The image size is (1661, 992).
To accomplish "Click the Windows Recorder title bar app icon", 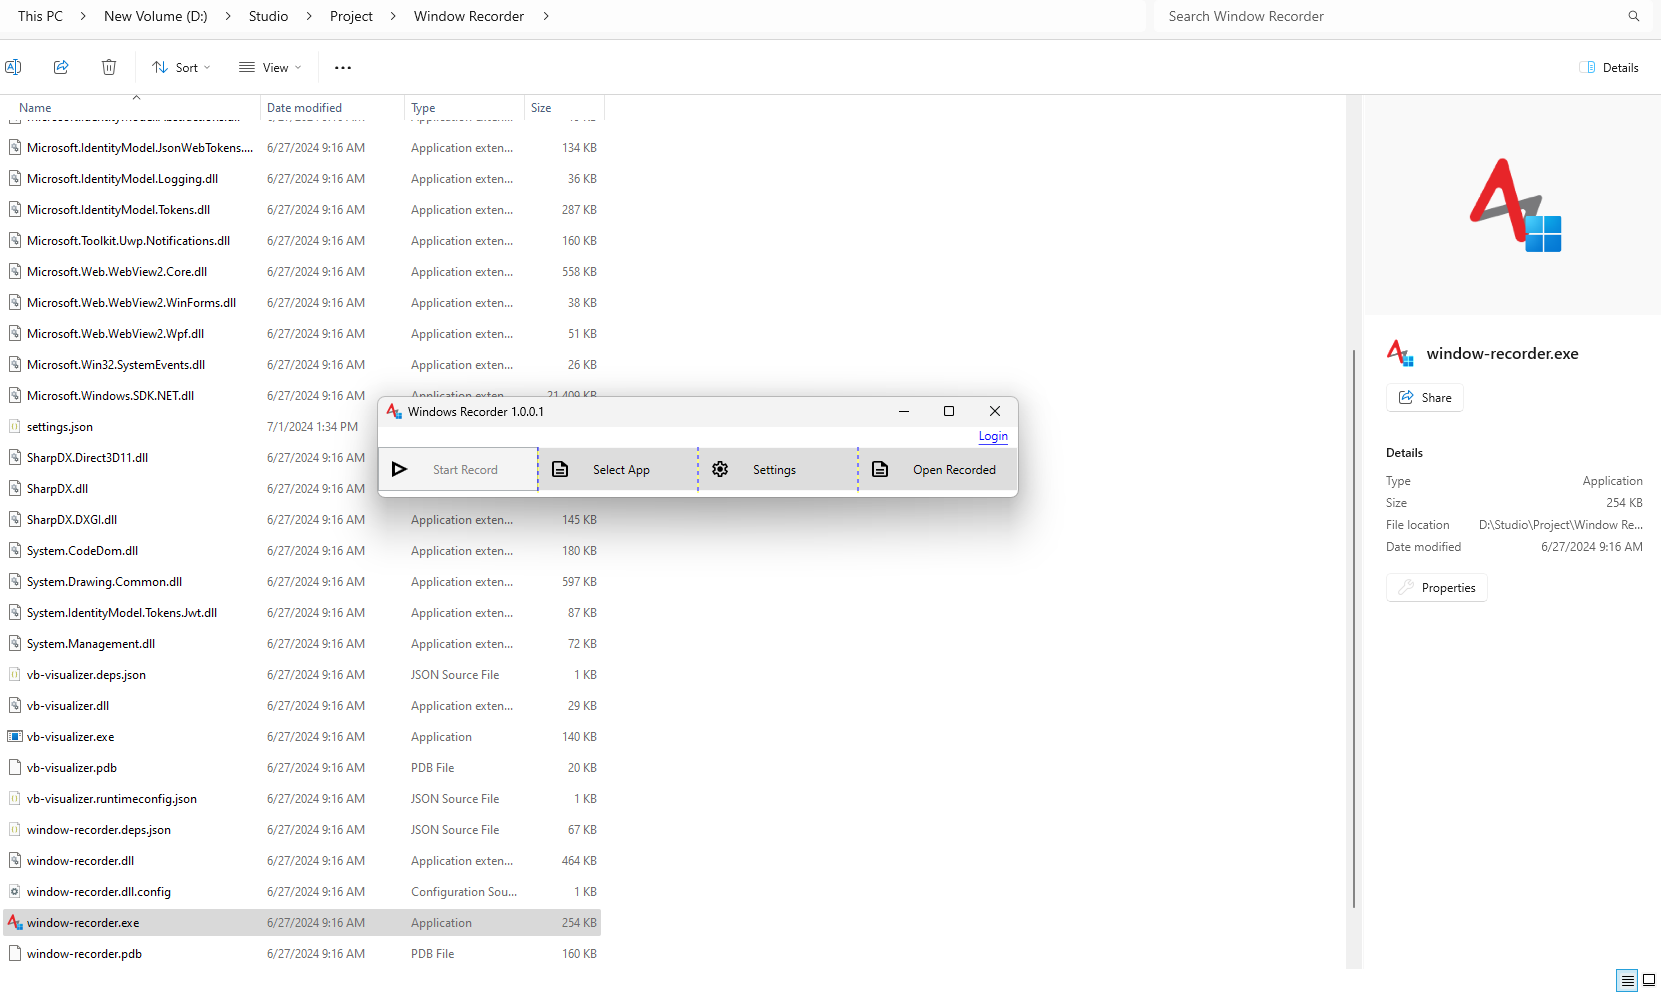I will click(394, 411).
